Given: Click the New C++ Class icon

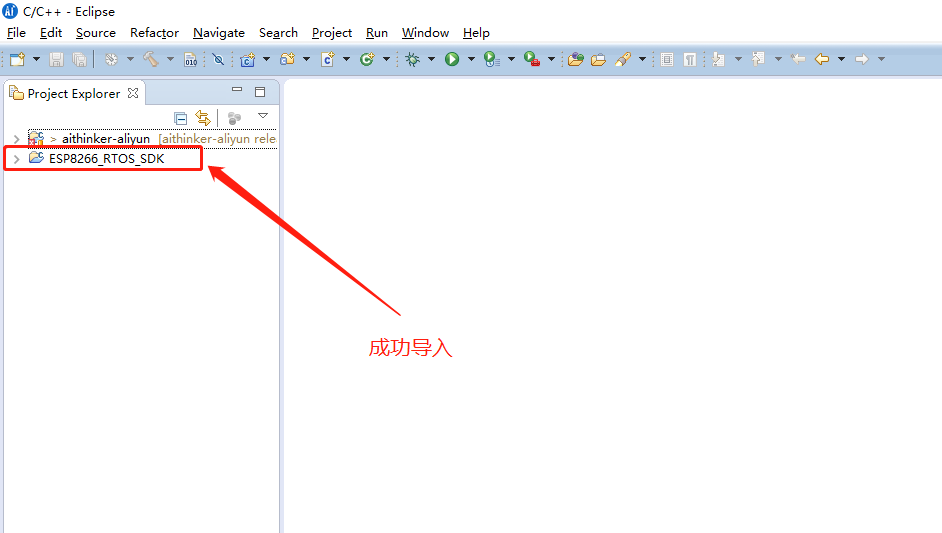Looking at the screenshot, I should click(x=367, y=59).
